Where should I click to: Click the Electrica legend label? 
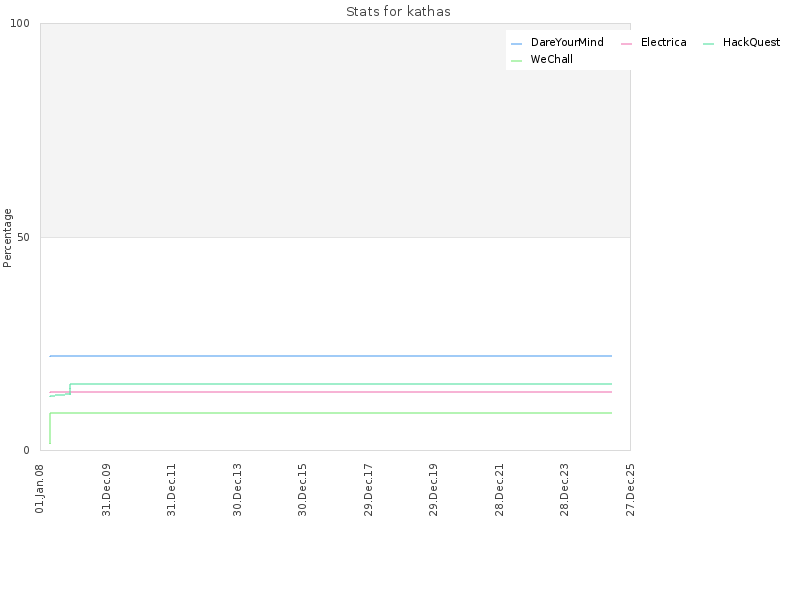(663, 42)
